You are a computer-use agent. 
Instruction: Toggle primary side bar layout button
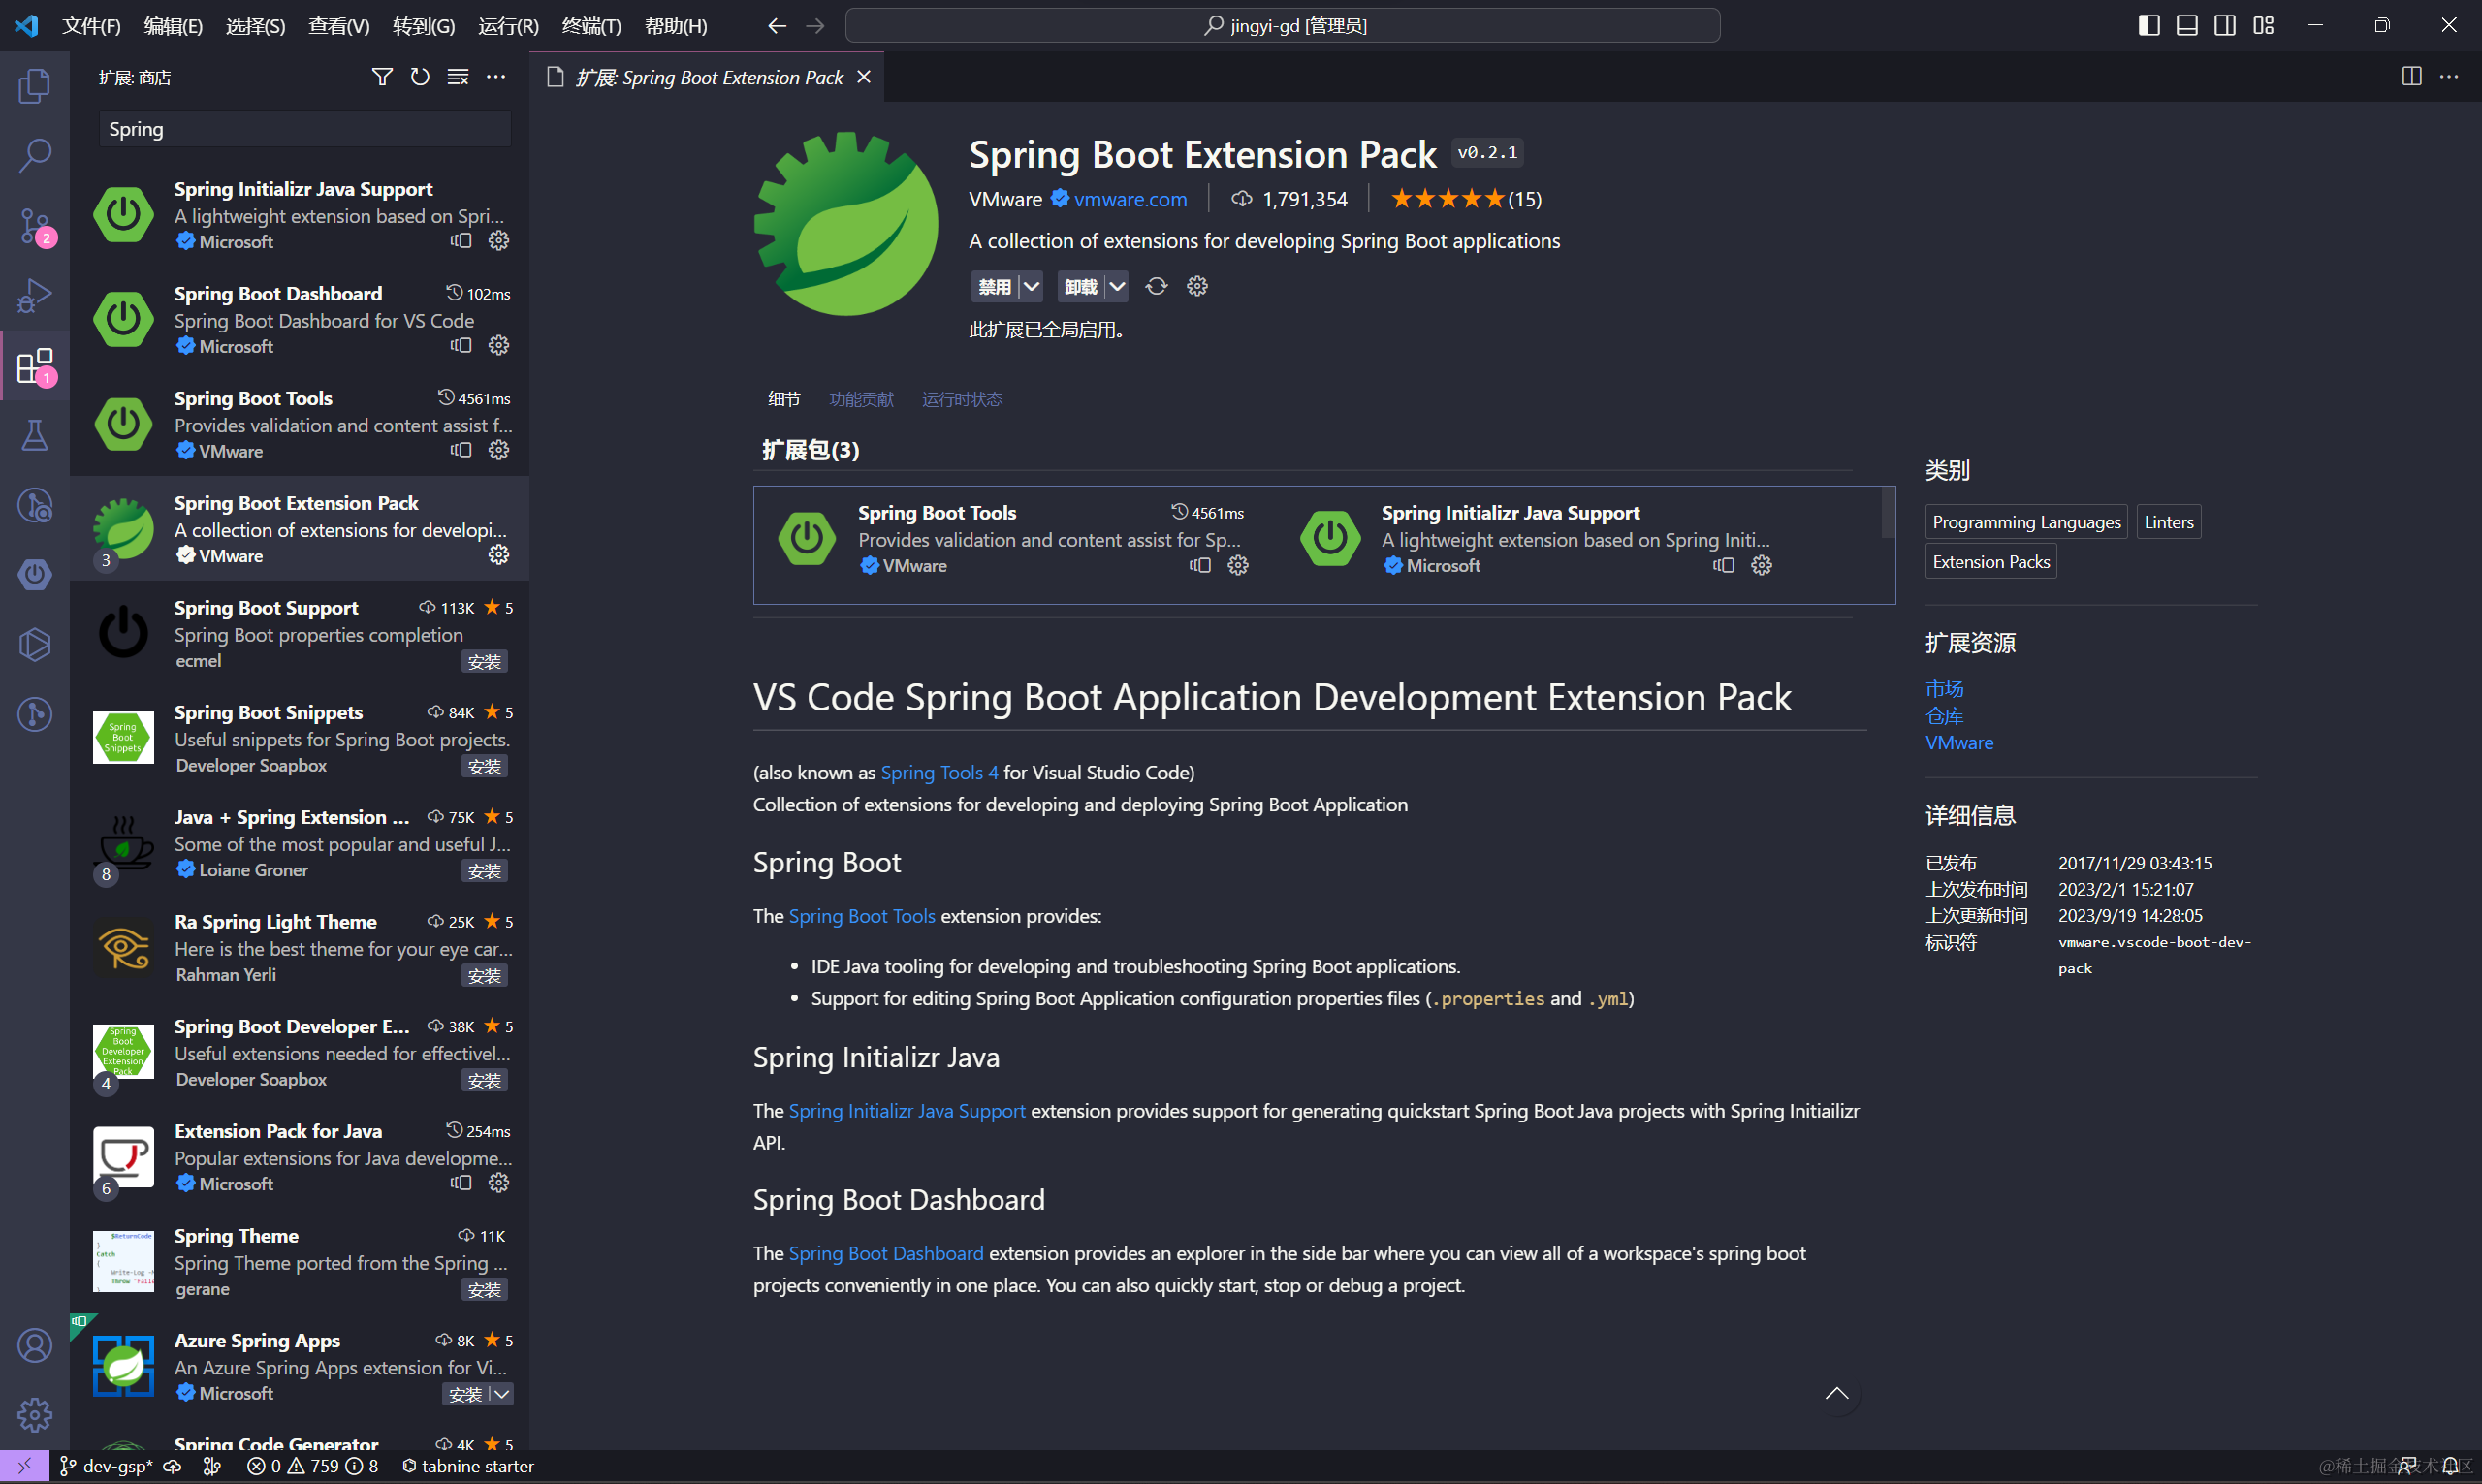(x=2148, y=25)
